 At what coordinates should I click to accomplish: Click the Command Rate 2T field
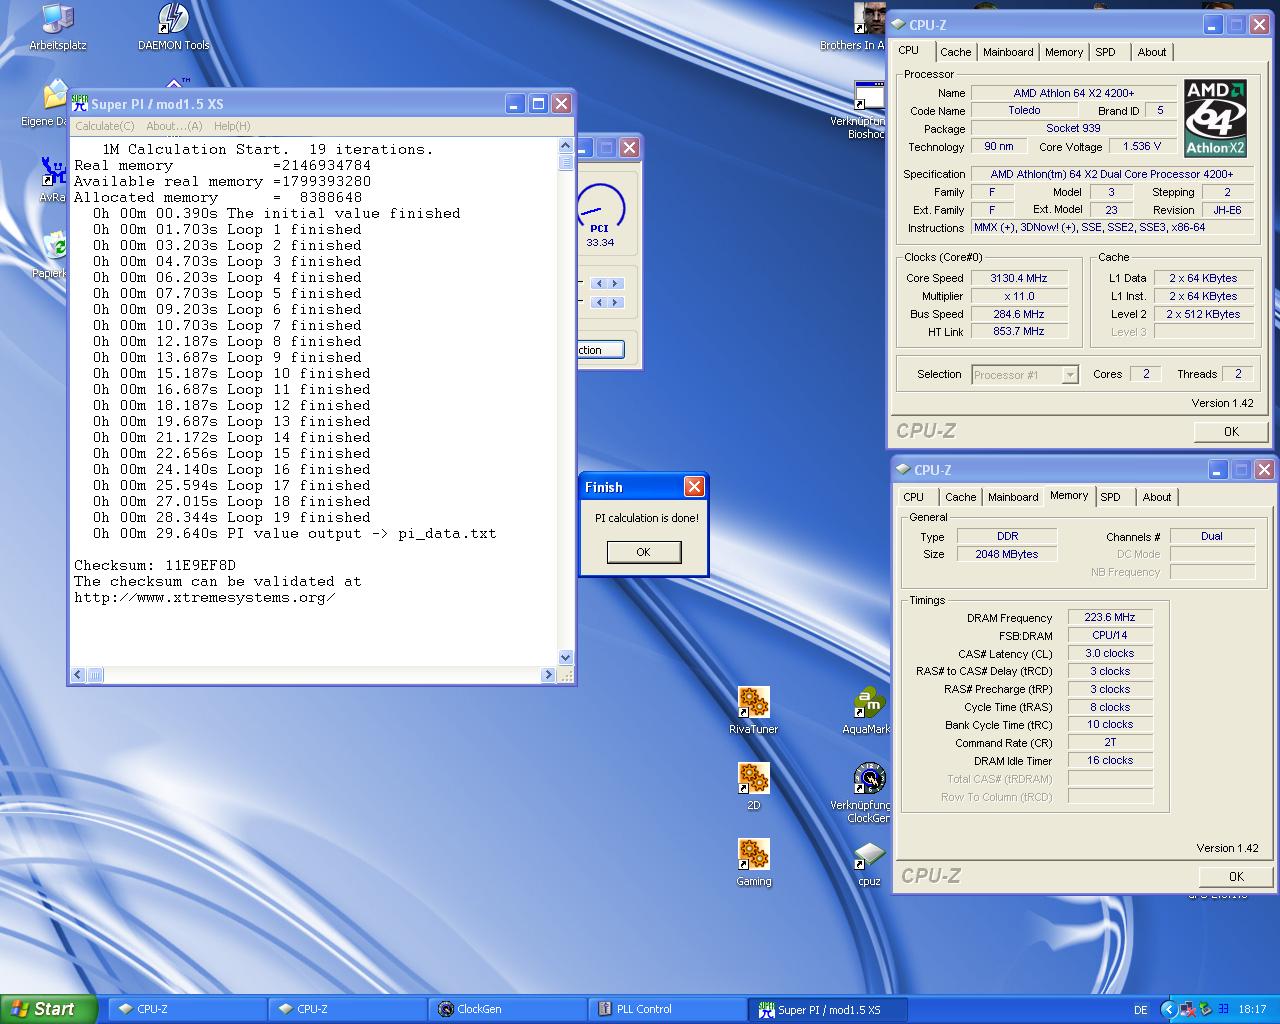(1110, 743)
